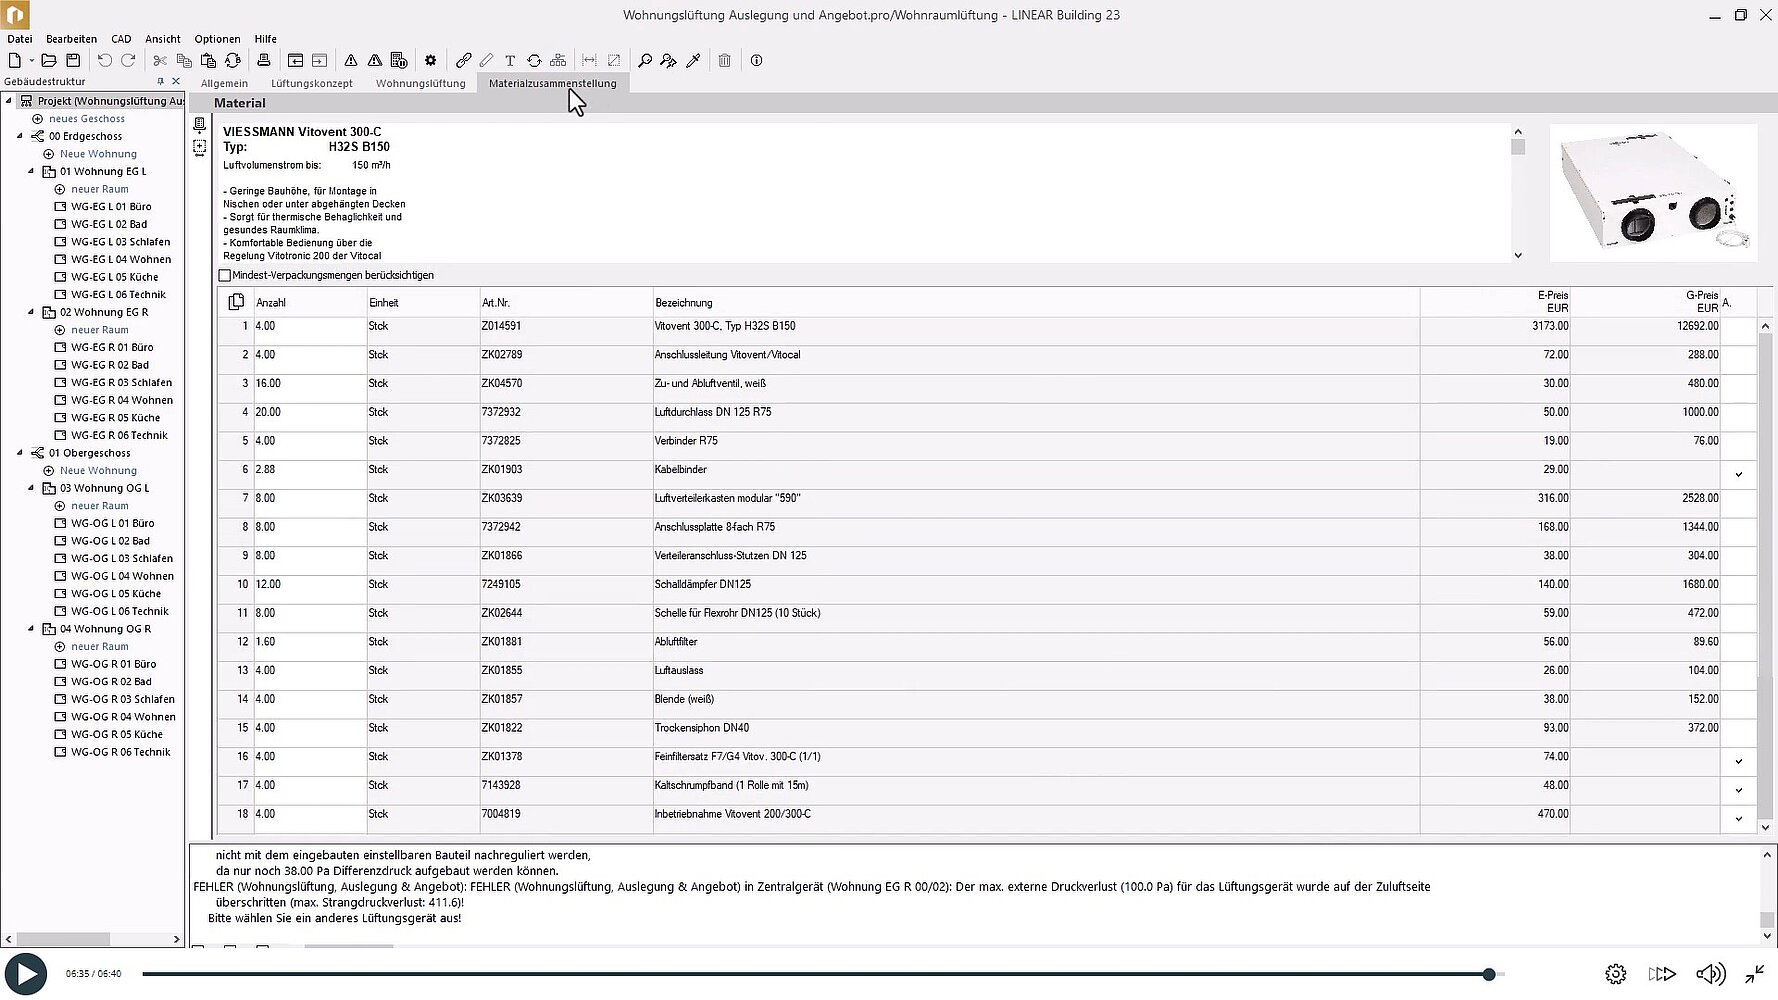Collapse the 04 Wohnung OG R node
The height and width of the screenshot is (1000, 1778).
[31, 629]
